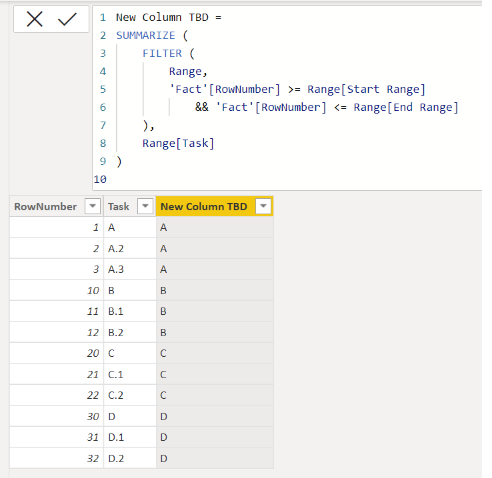Select the Task cell A.2
Screen dimensions: 492x478
tap(130, 248)
